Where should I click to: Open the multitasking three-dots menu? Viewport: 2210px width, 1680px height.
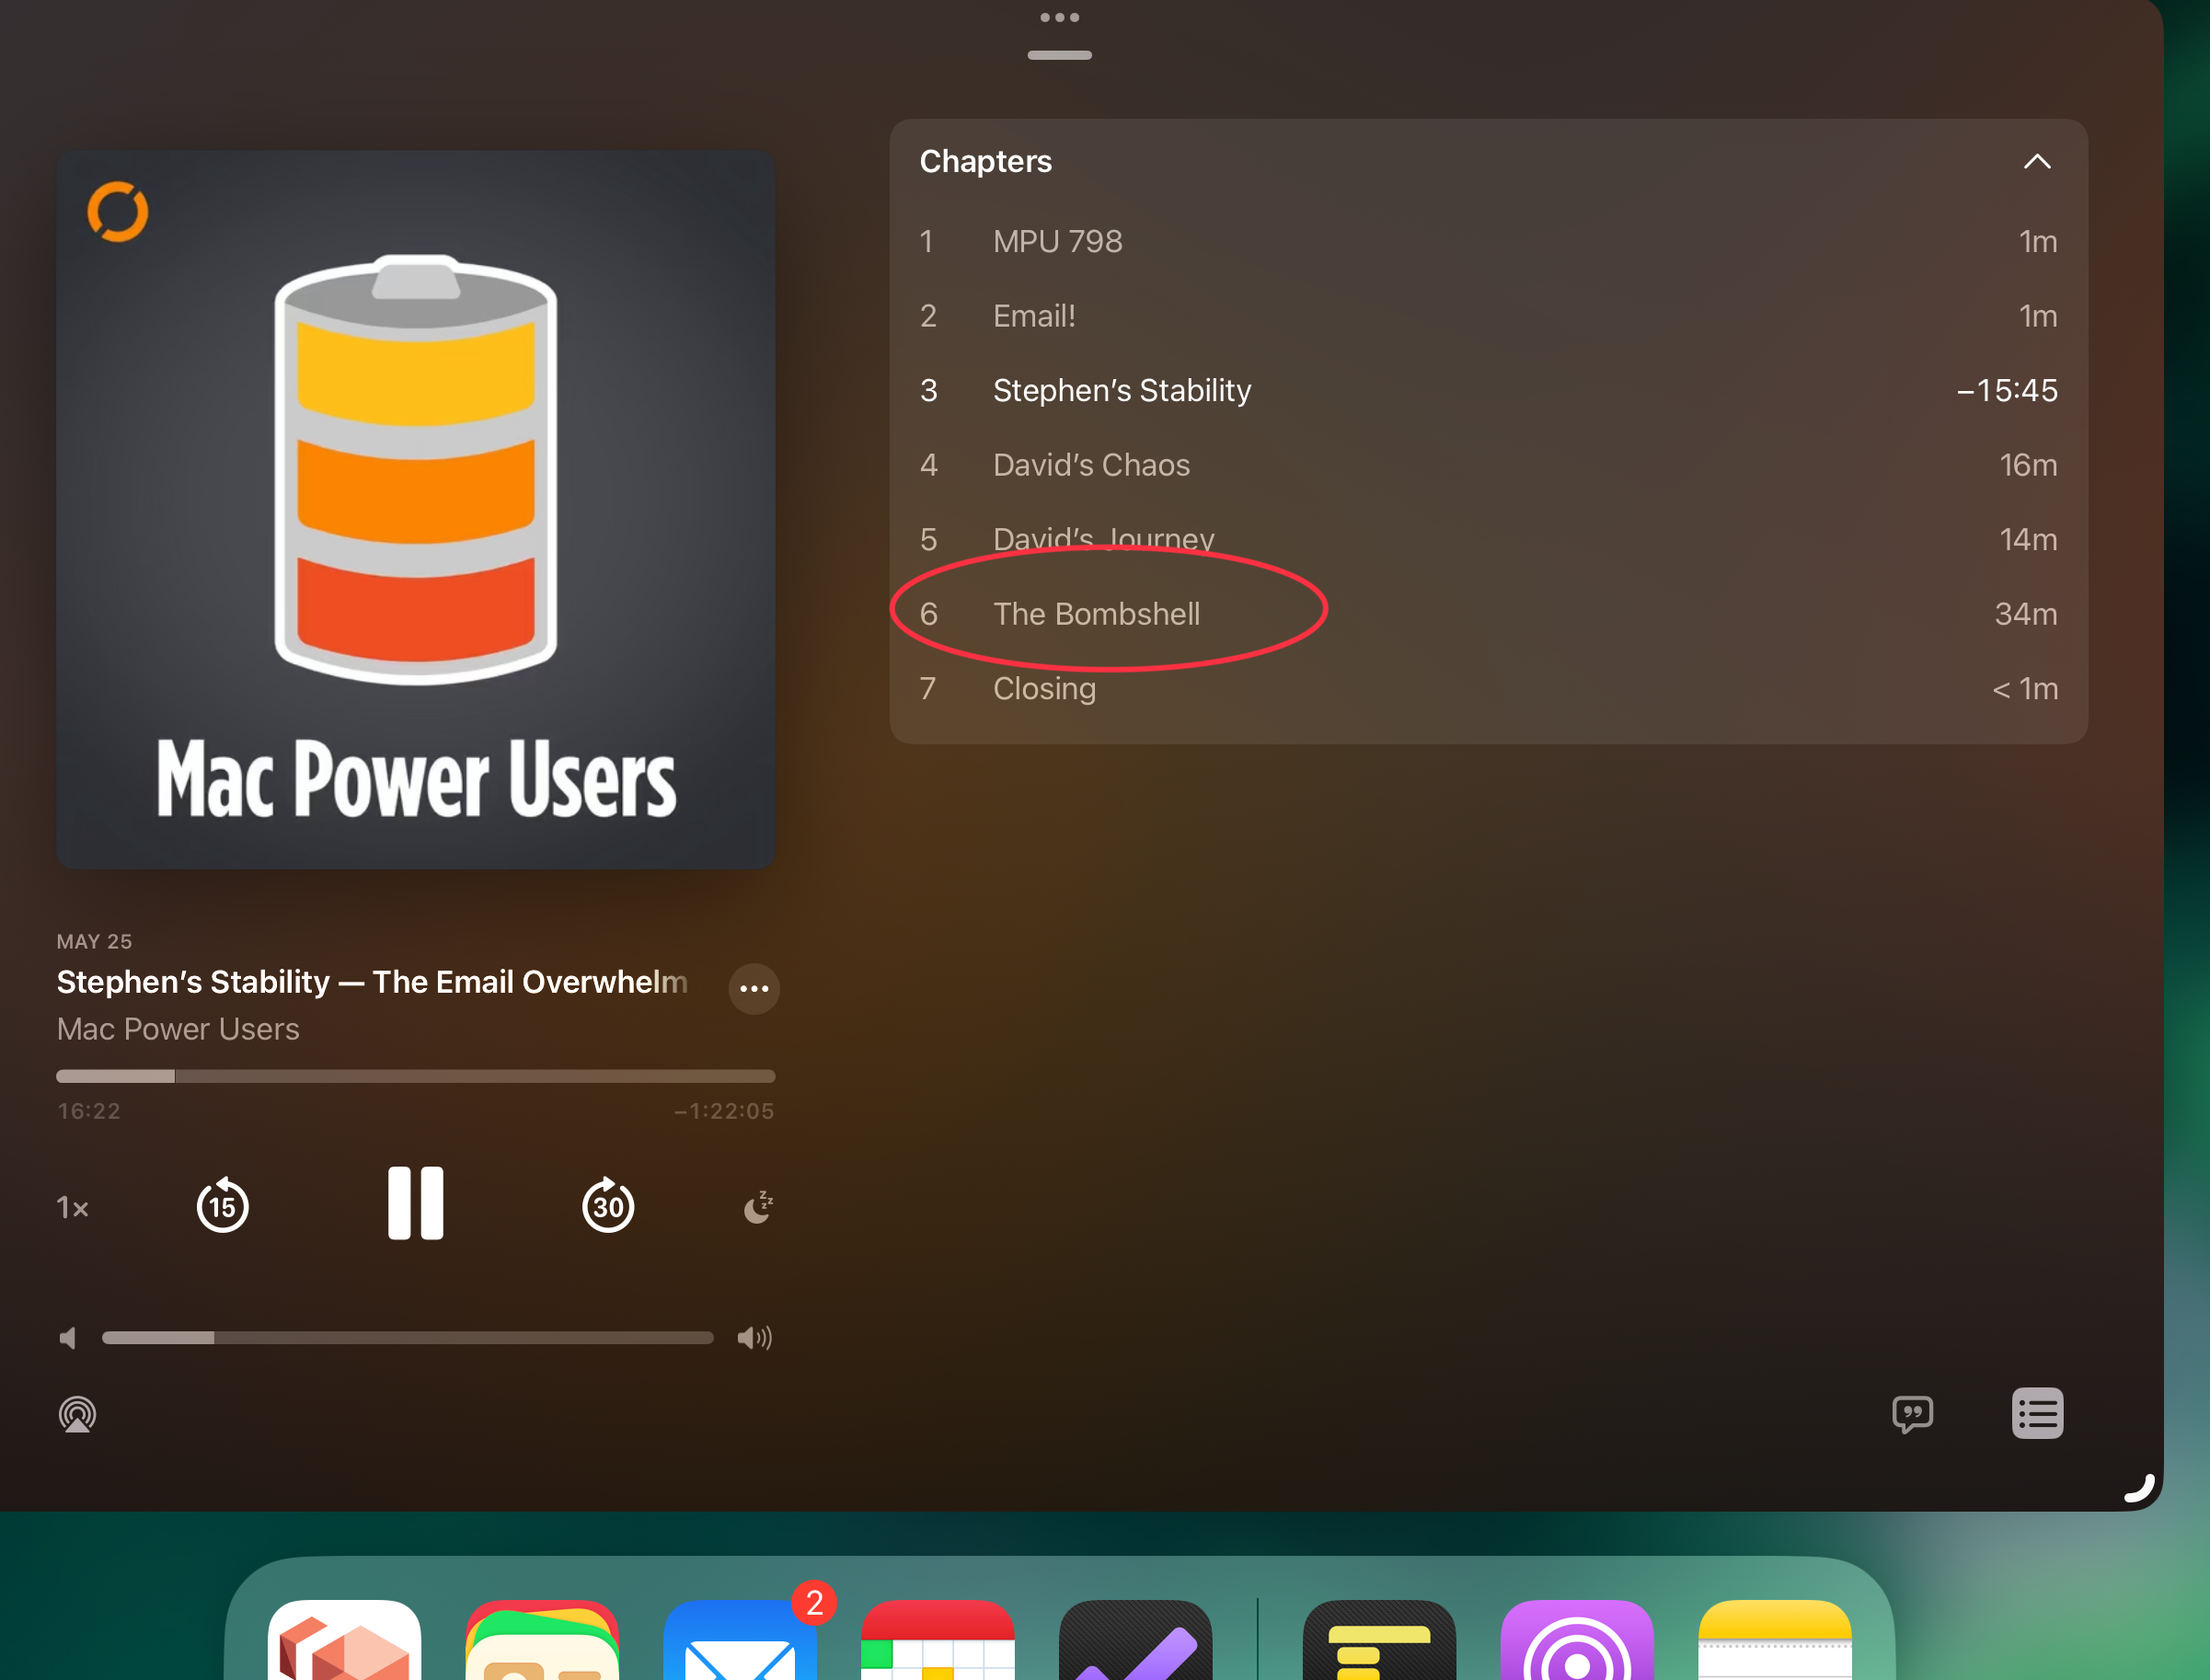coord(1059,17)
